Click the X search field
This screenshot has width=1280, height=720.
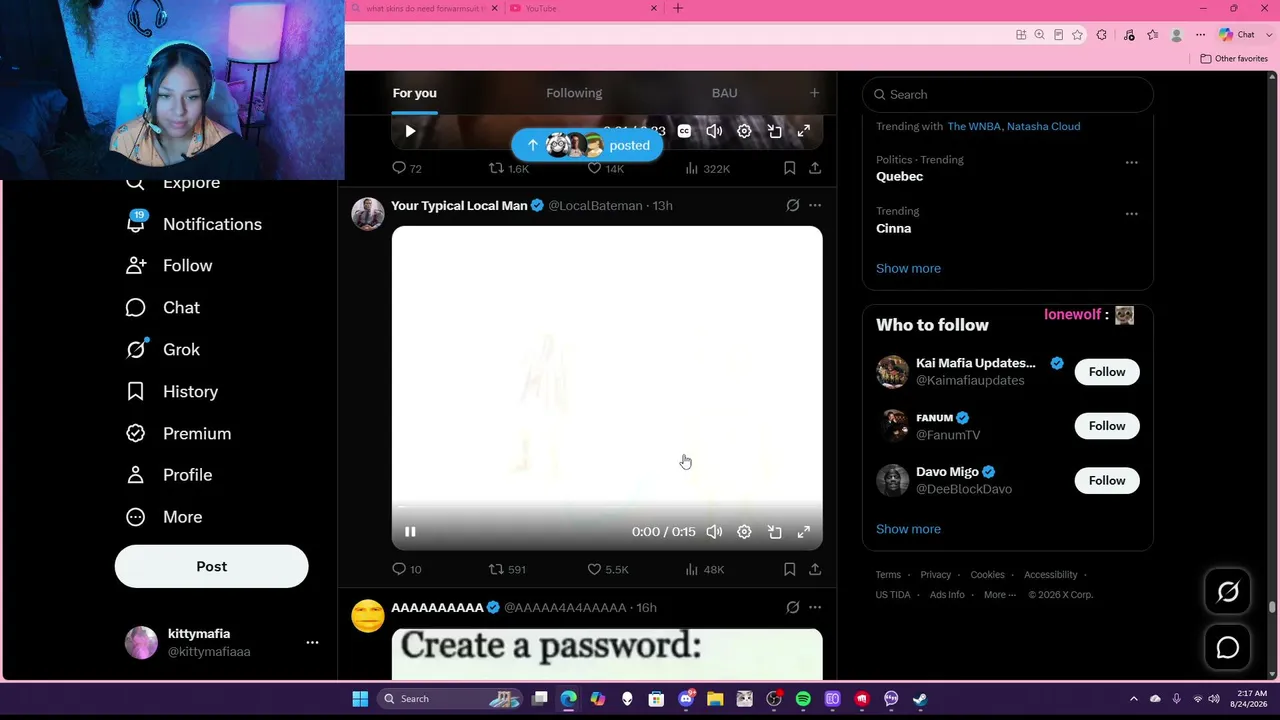click(1008, 94)
